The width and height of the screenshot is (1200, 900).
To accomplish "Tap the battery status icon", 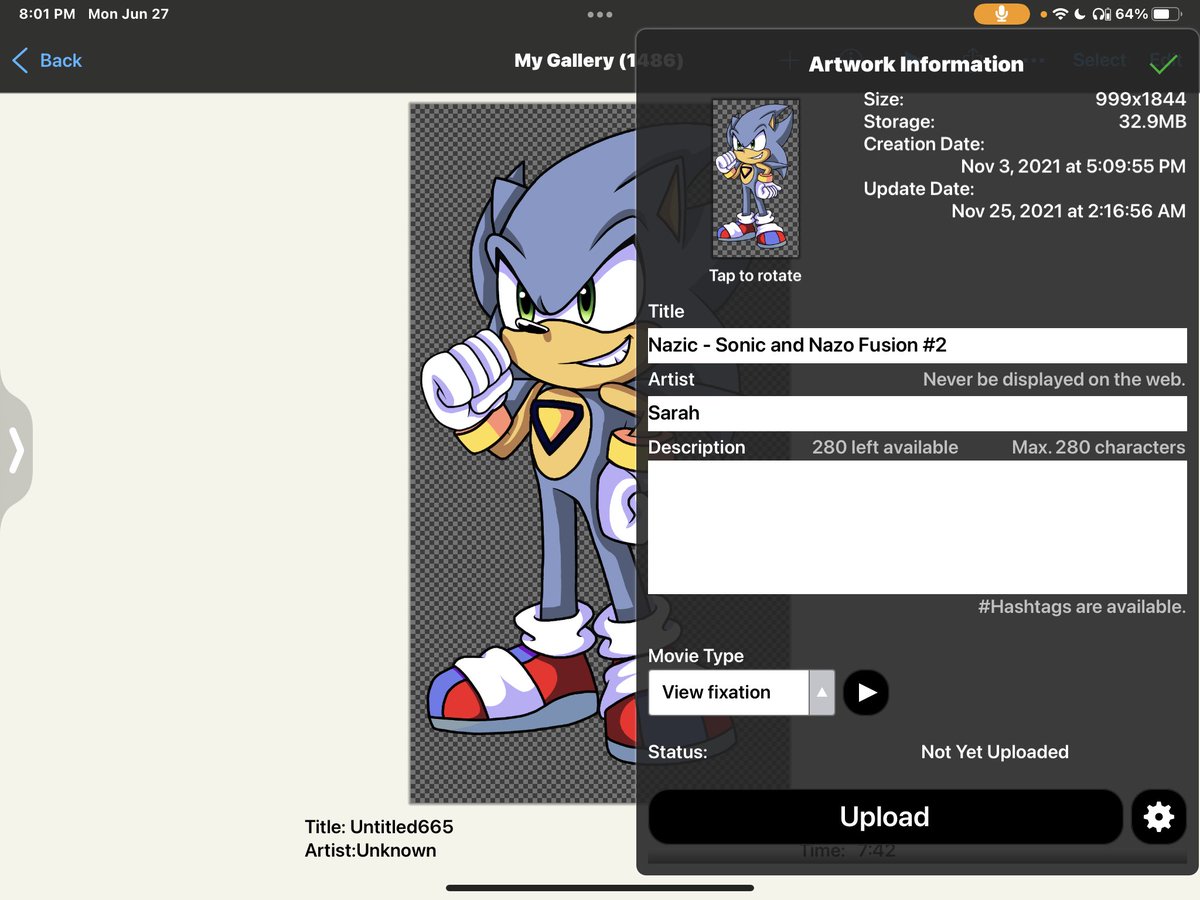I will 1167,14.
